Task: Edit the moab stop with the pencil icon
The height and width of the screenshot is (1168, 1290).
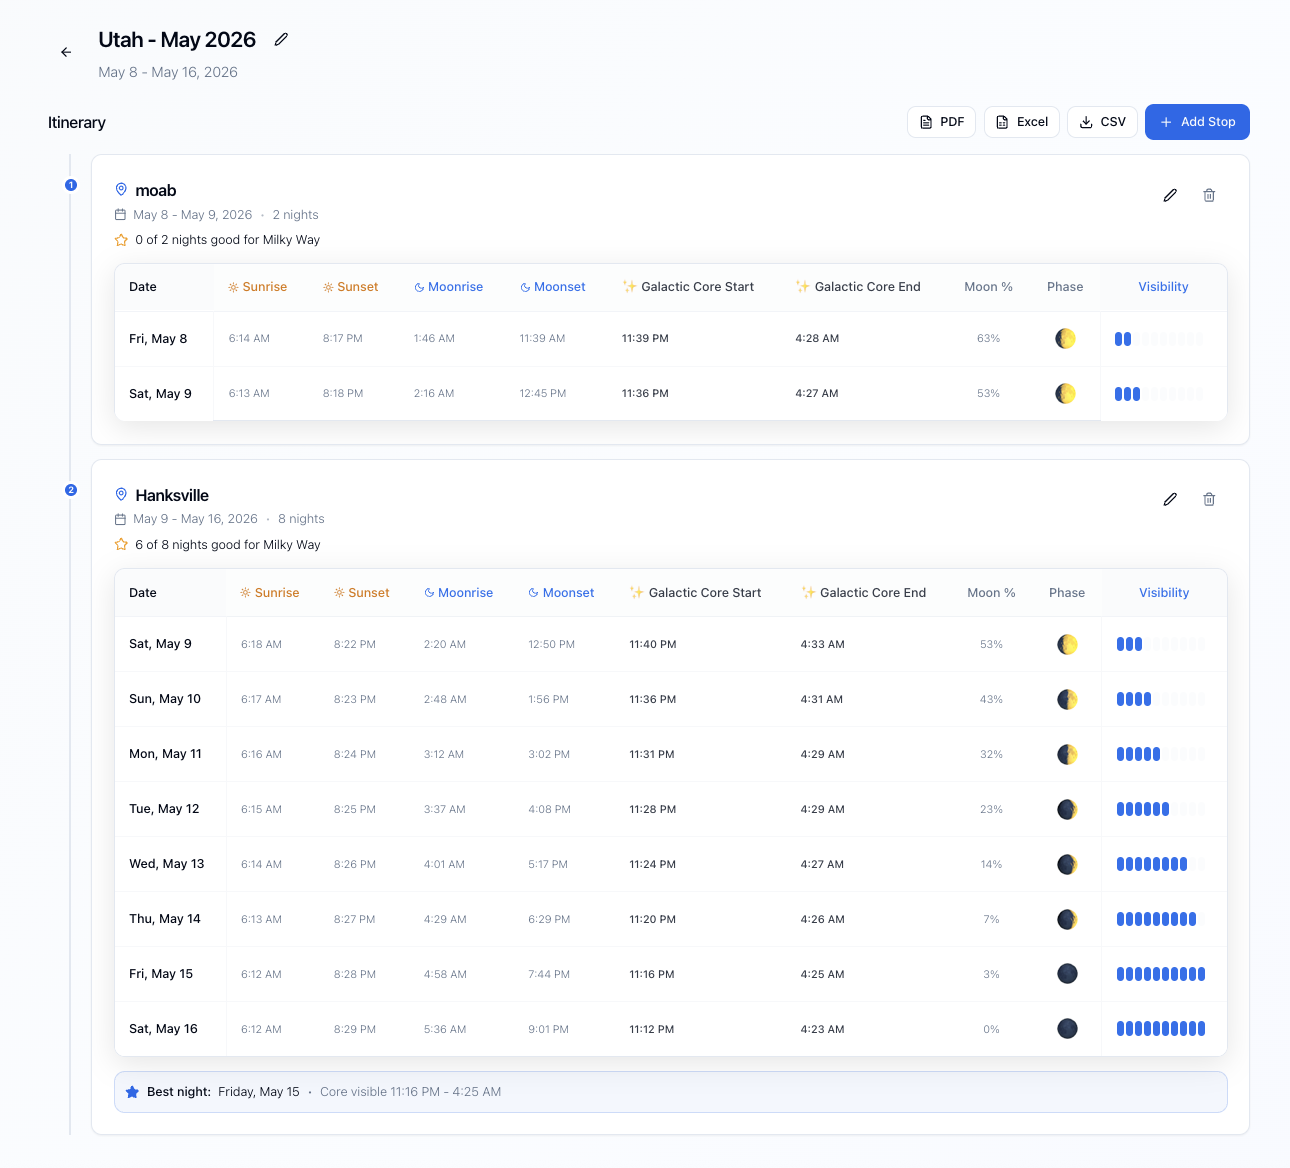Action: point(1170,195)
